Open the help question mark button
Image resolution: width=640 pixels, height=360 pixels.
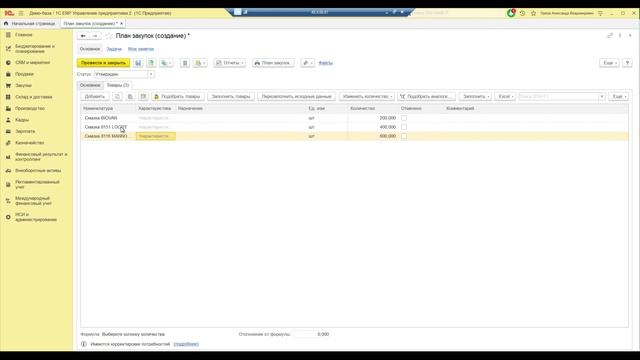pos(627,63)
